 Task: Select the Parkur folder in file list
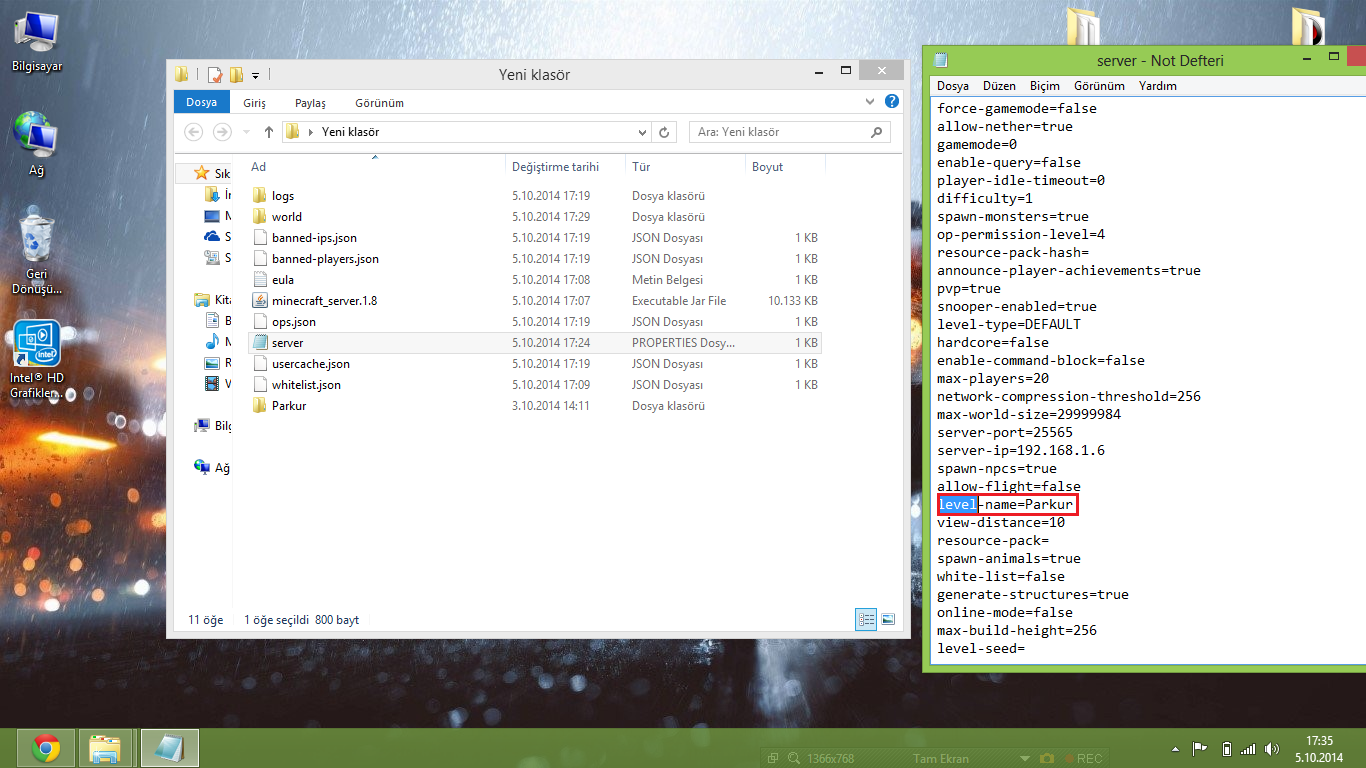(534, 406)
